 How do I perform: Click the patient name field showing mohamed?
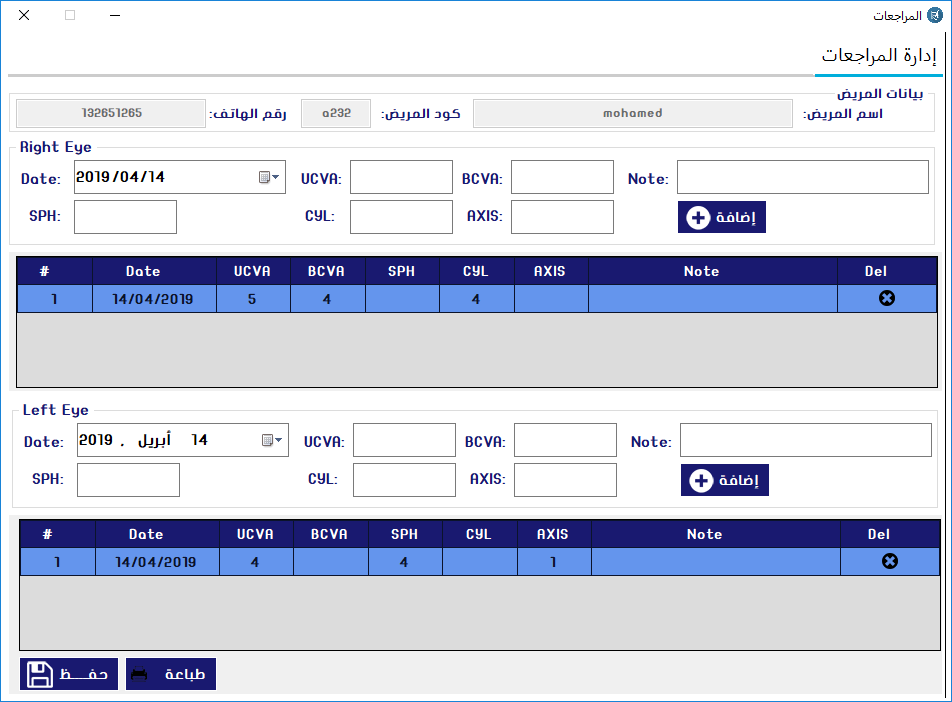[x=633, y=113]
